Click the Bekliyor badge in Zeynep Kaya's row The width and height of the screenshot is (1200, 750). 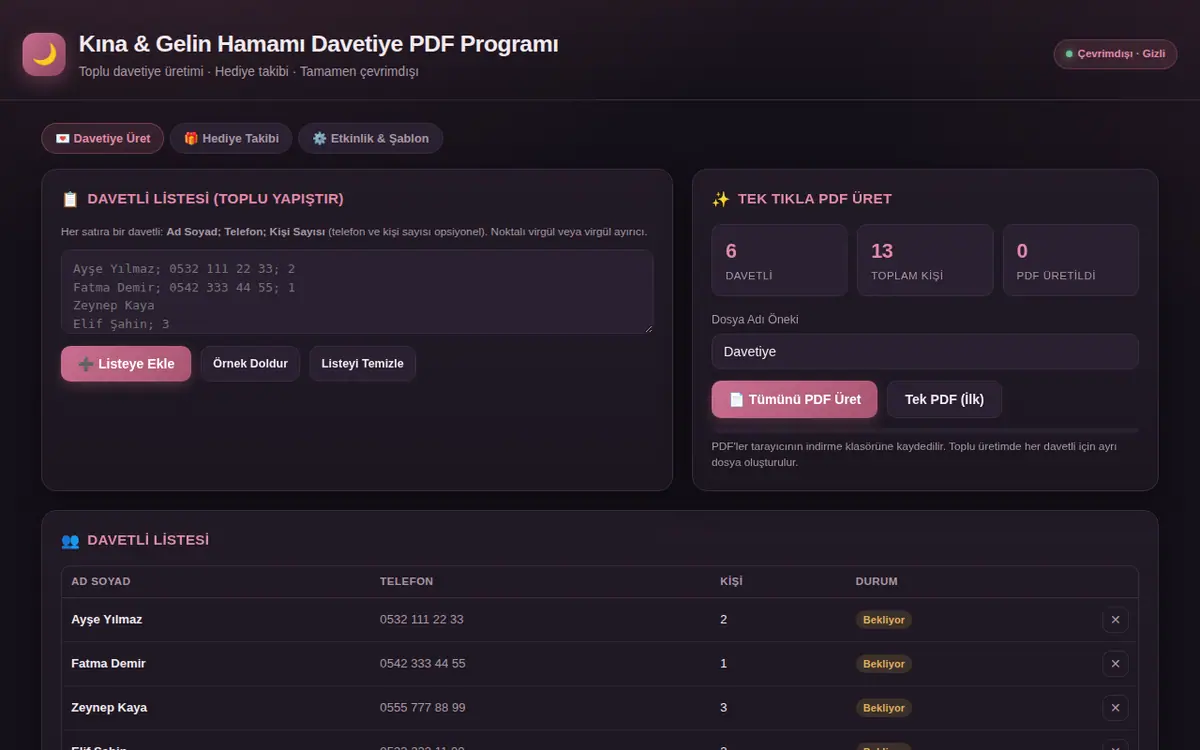point(884,708)
